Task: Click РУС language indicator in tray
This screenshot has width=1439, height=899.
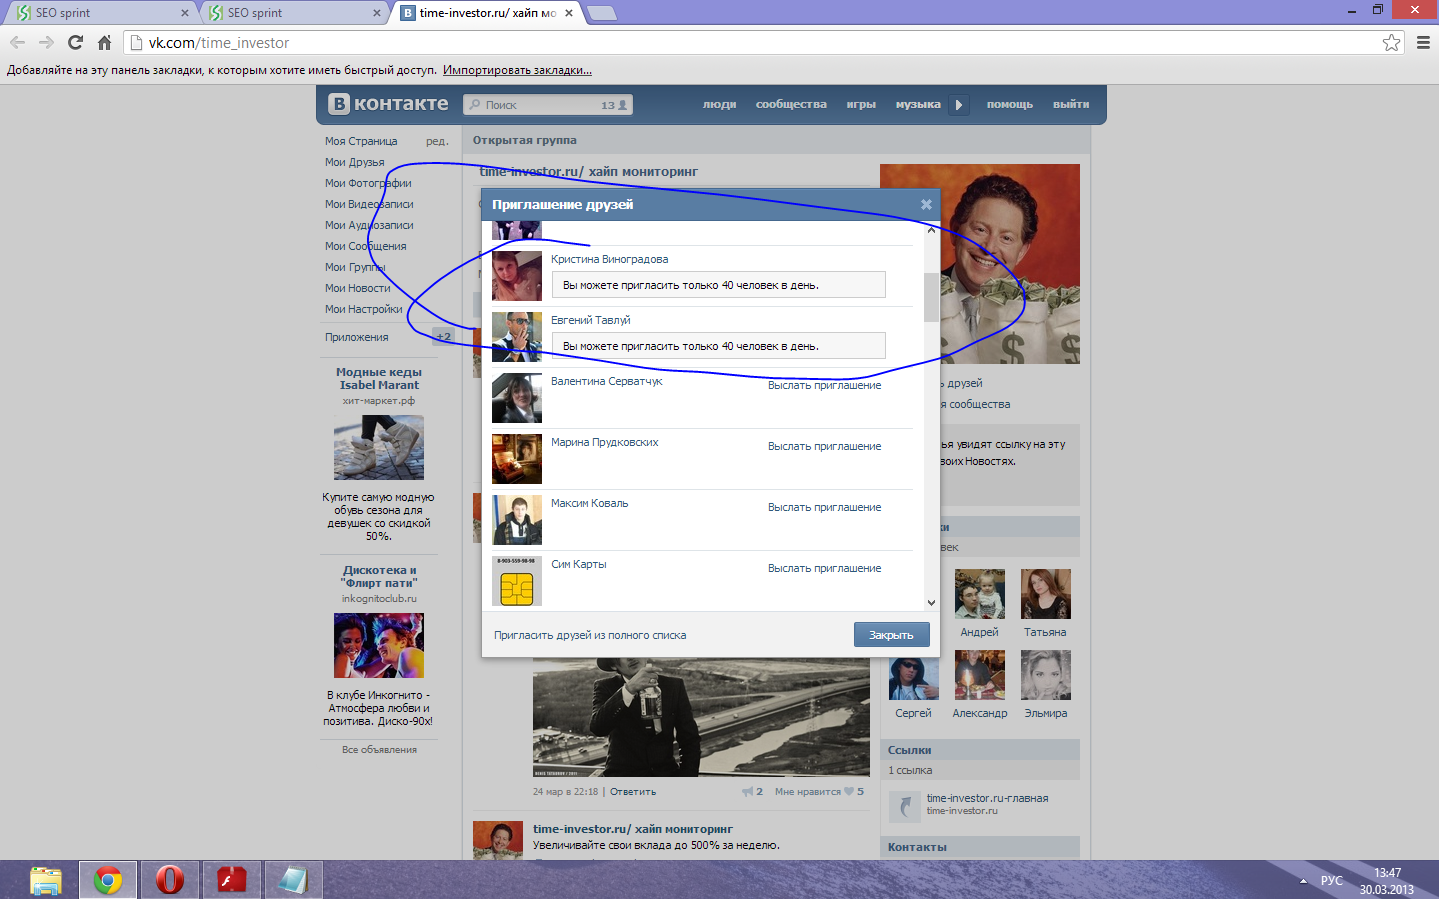Action: (x=1332, y=881)
